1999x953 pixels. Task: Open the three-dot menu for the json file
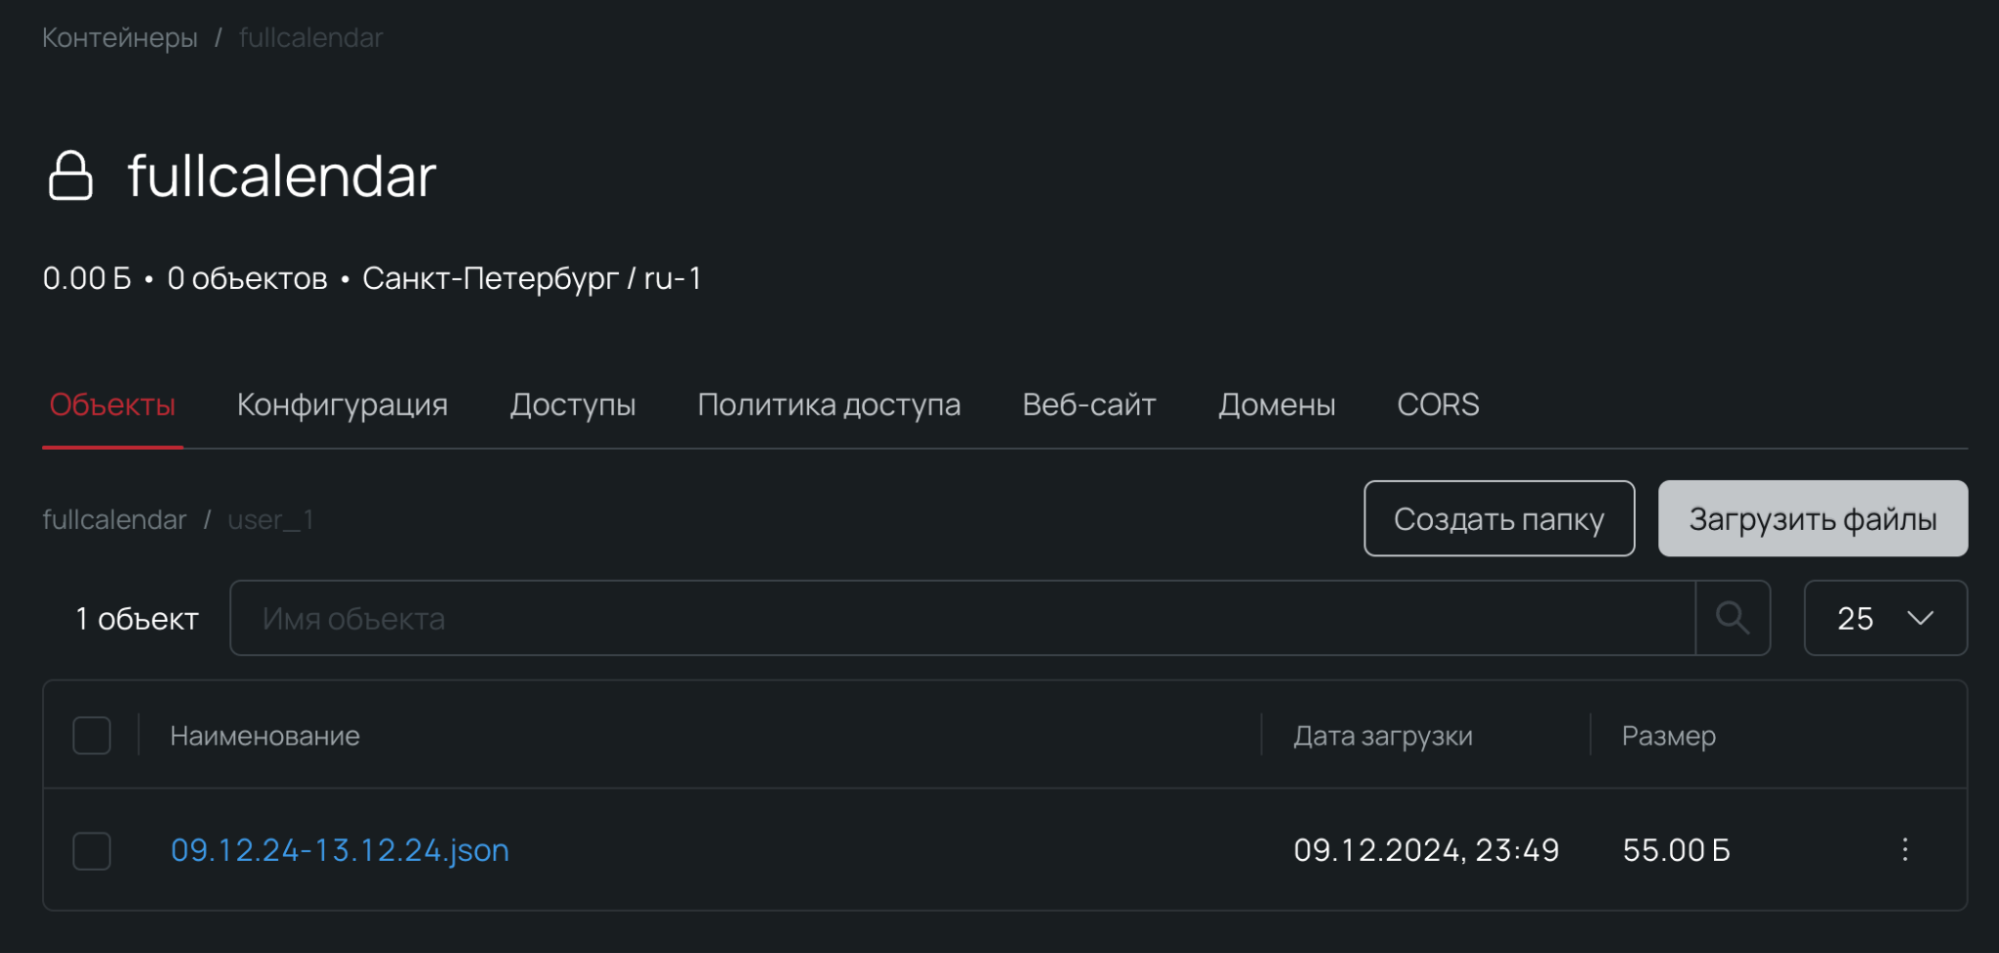pos(1904,850)
